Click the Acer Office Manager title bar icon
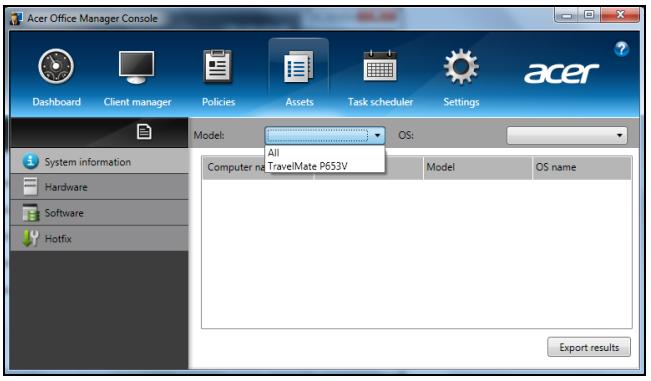Image resolution: width=651 pixels, height=381 pixels. [x=16, y=18]
